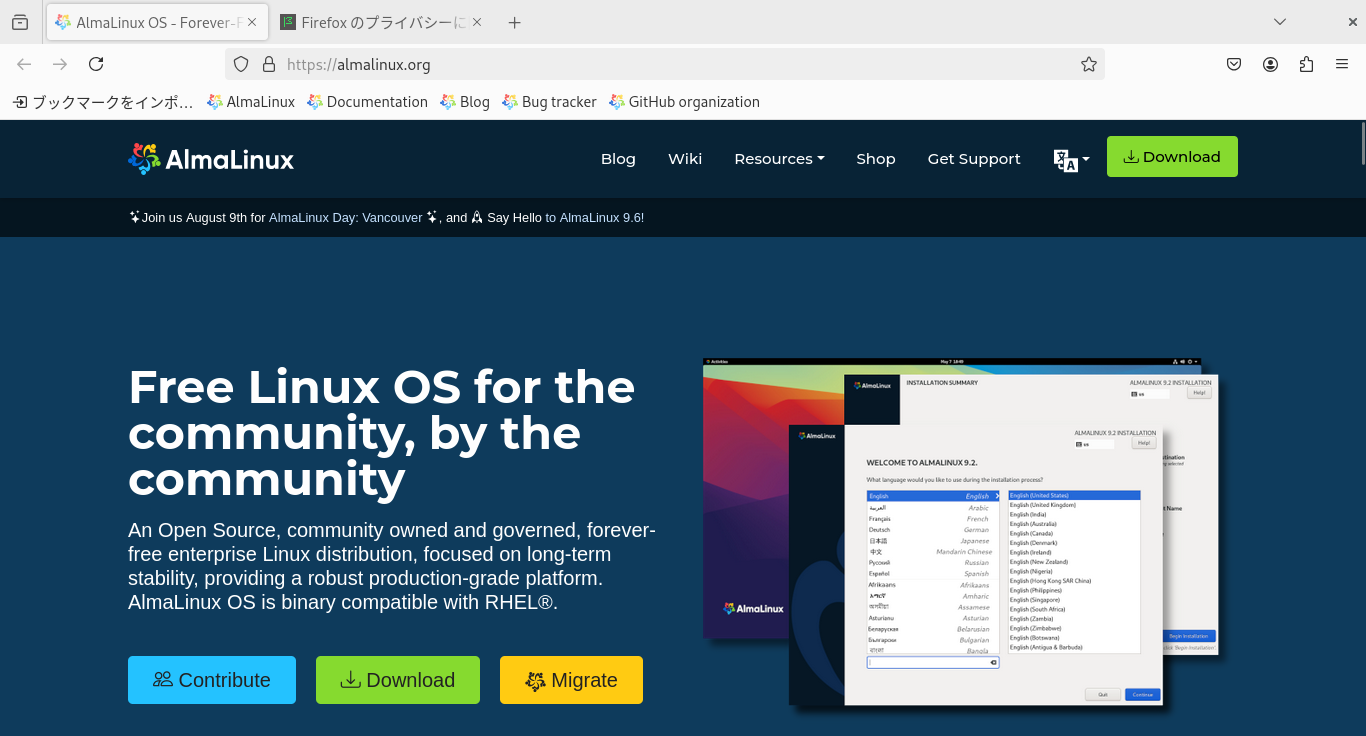The height and width of the screenshot is (736, 1366).
Task: Click the green hero Download button
Action: [398, 680]
